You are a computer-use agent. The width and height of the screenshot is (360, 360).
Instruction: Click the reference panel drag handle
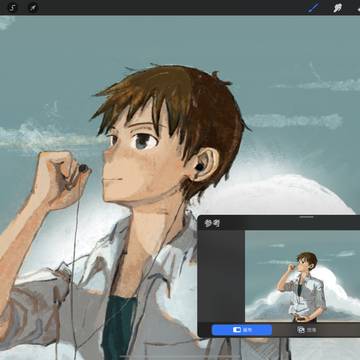coord(306,217)
